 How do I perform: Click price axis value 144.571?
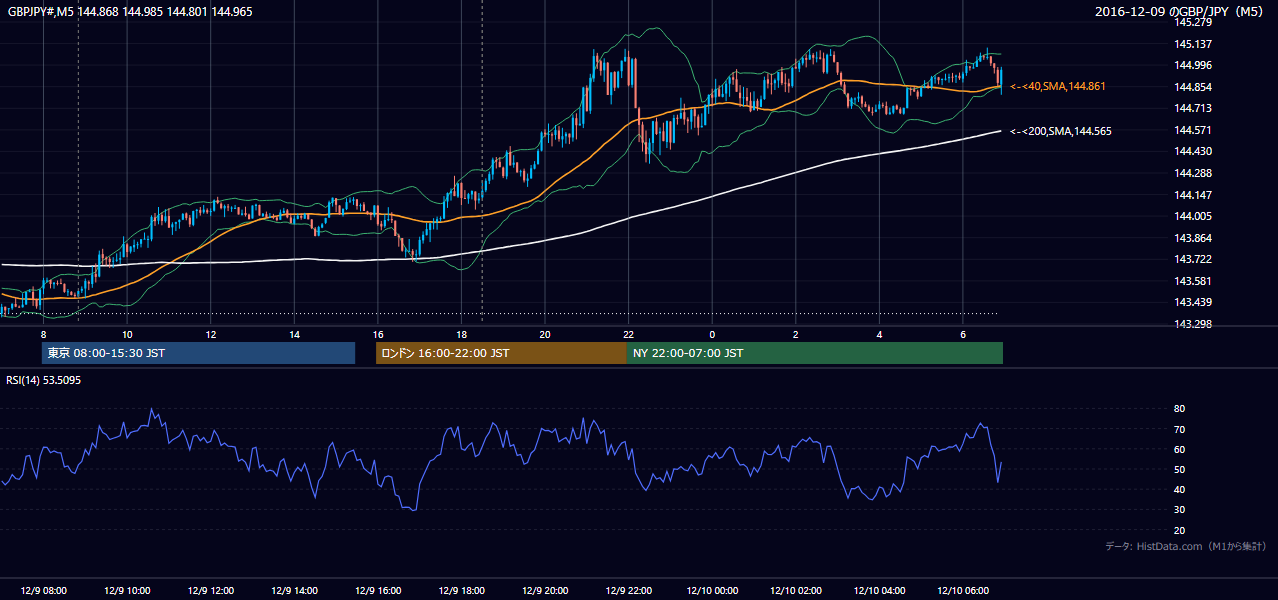[x=1194, y=130]
